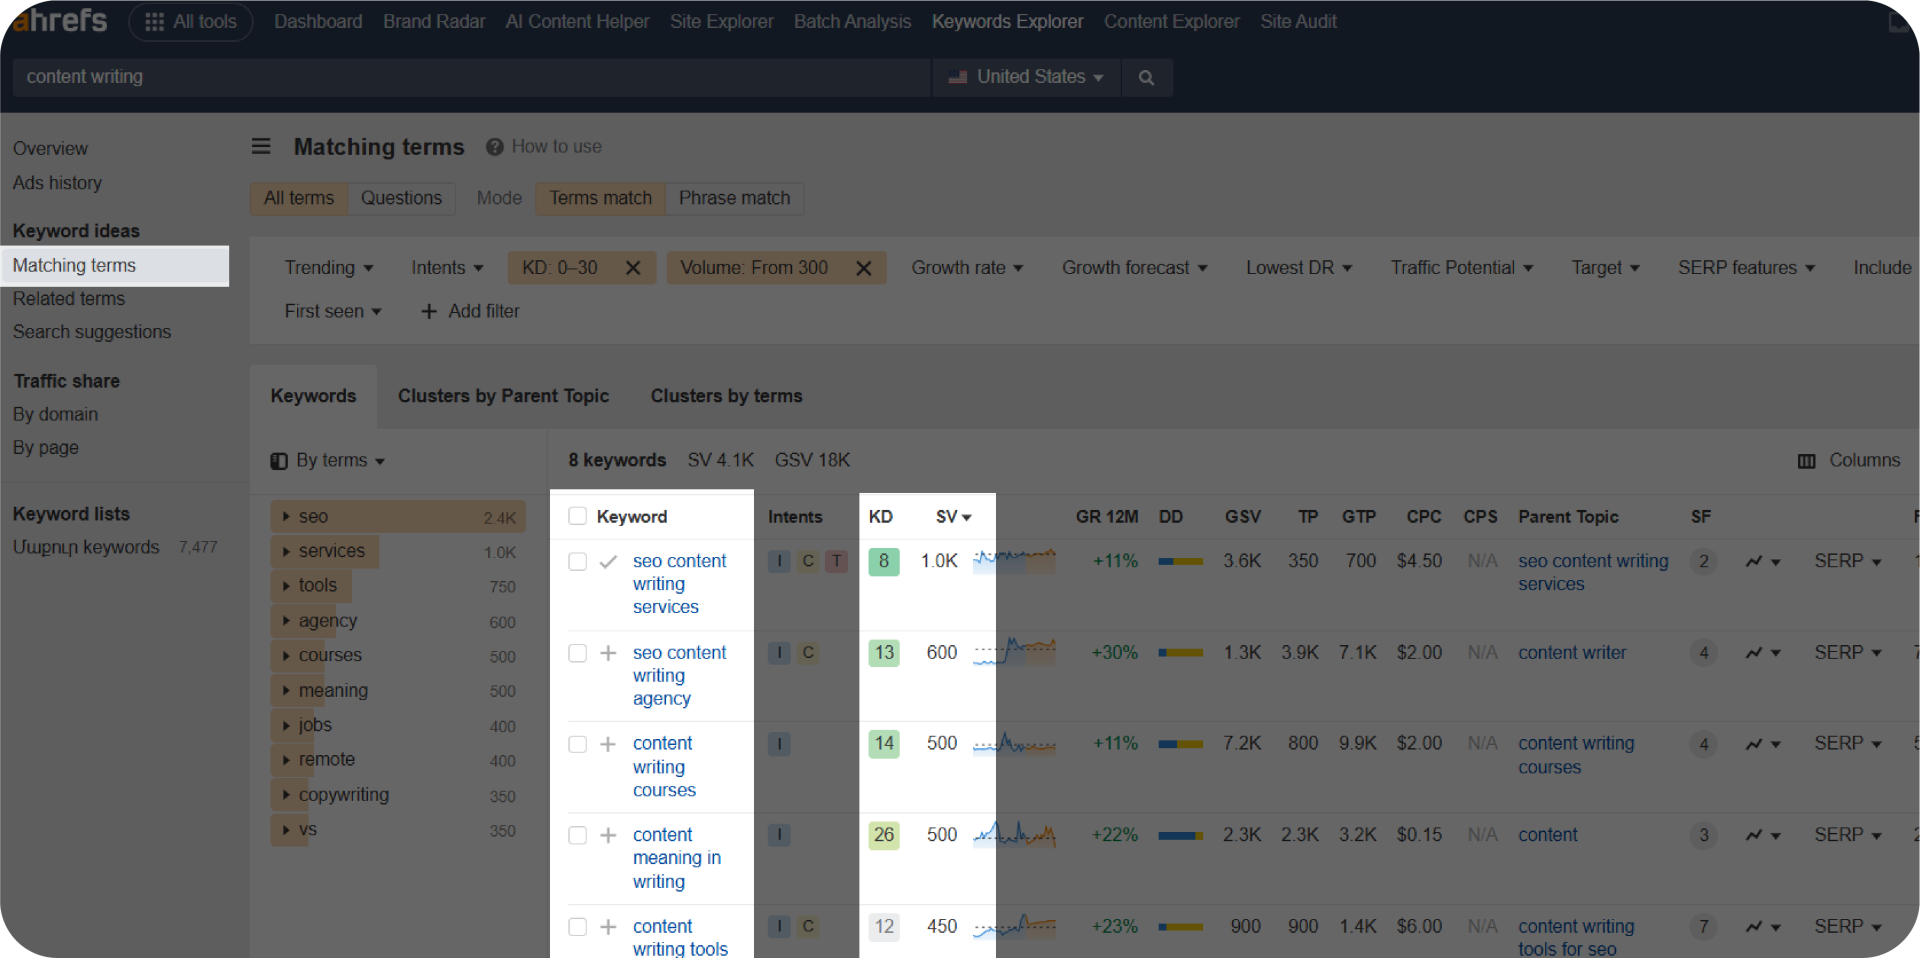This screenshot has width=1920, height=958.
Task: Go to the Dashboard menu item
Action: click(x=318, y=21)
